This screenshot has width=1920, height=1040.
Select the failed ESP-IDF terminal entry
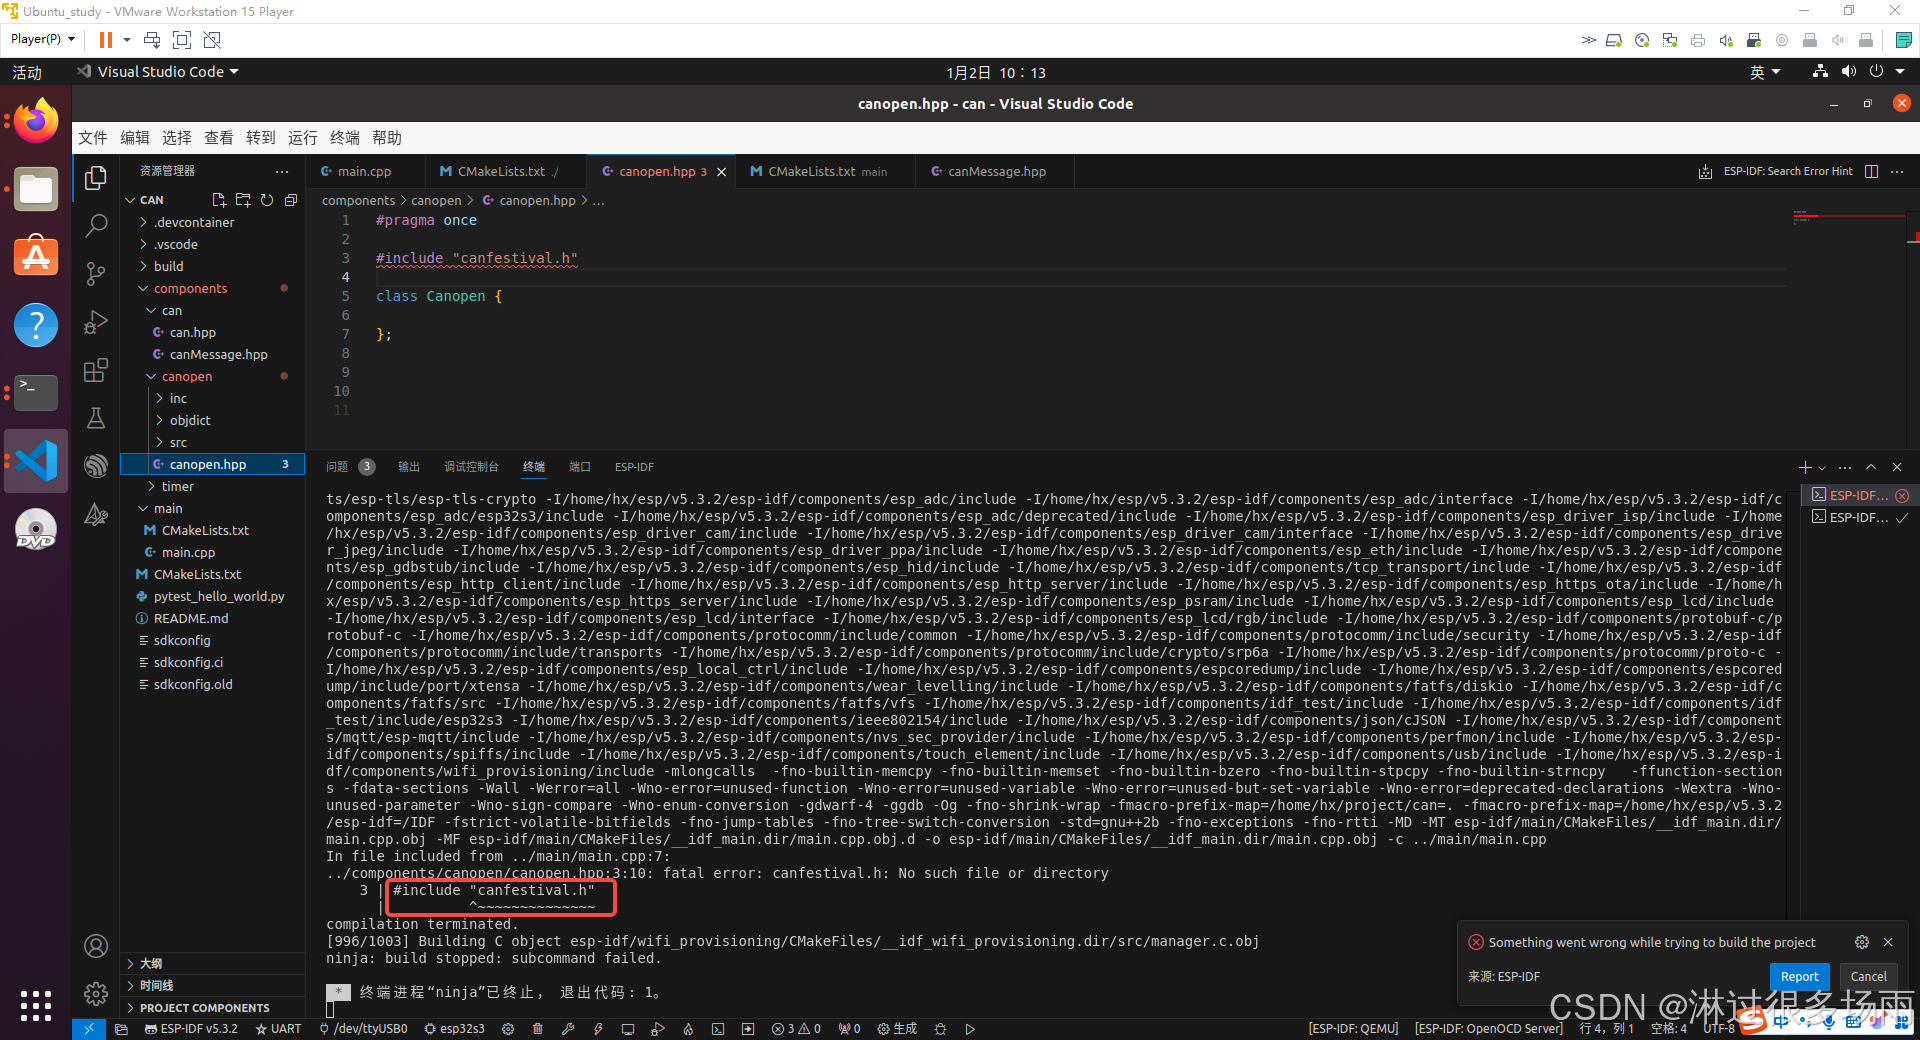click(1860, 495)
